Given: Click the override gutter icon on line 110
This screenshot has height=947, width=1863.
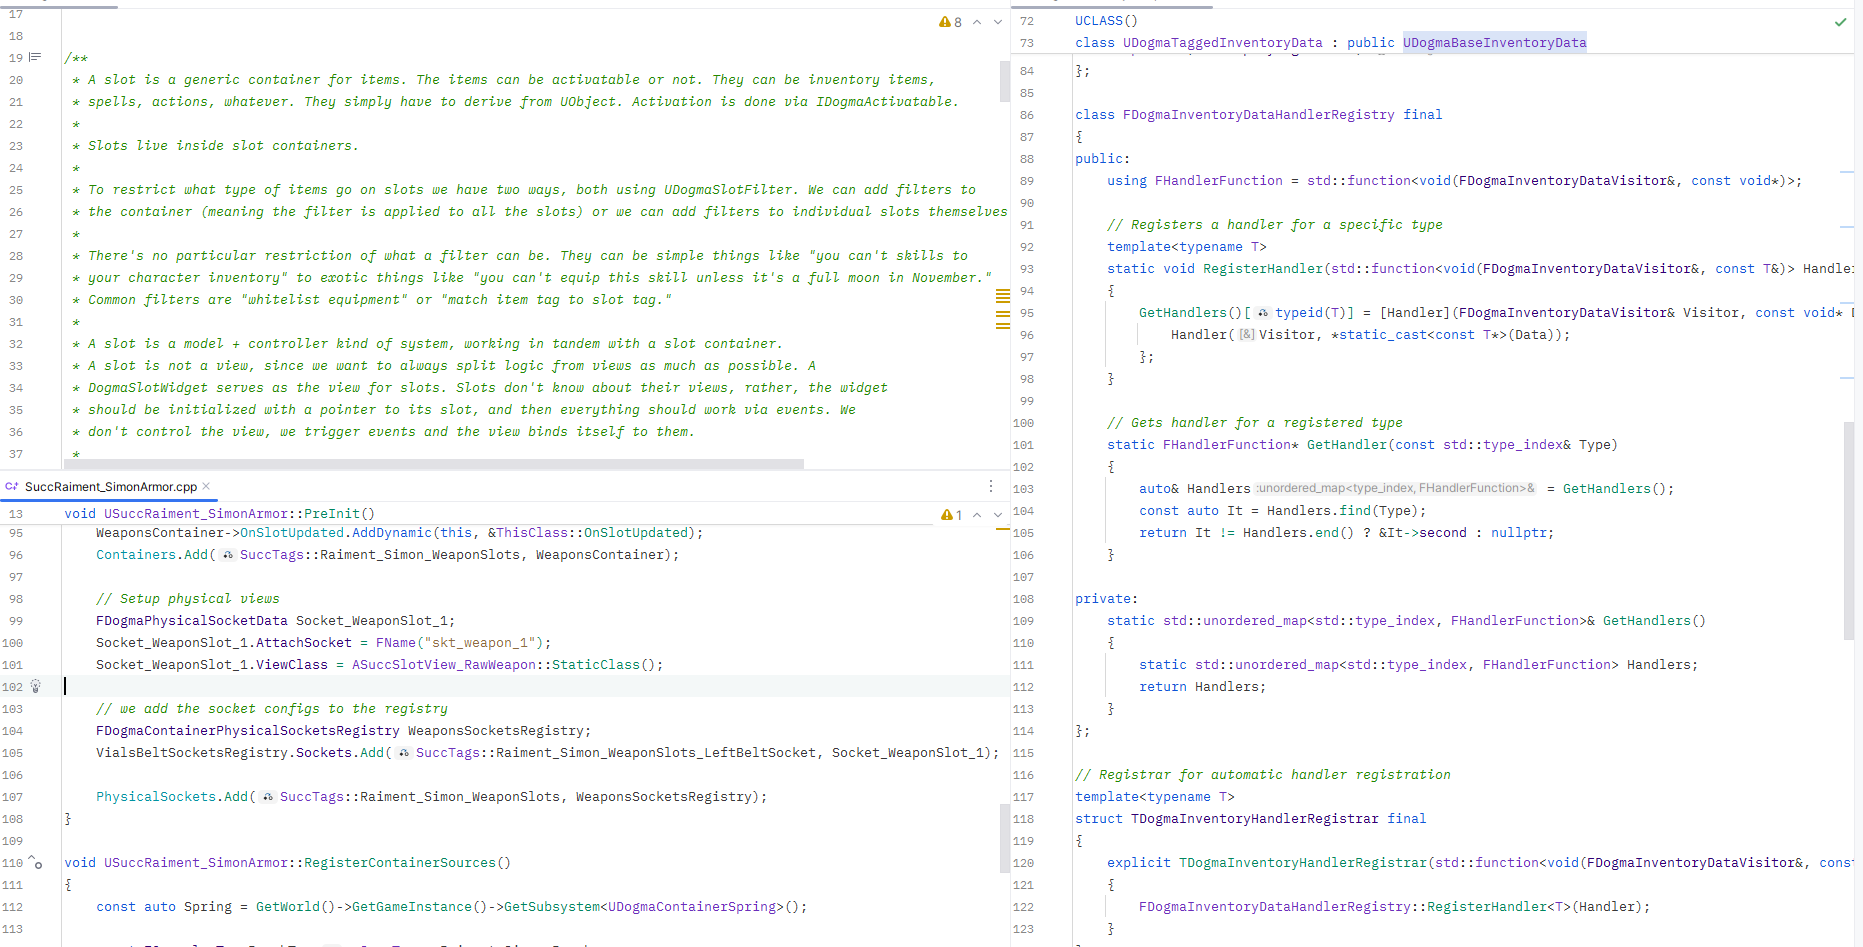Looking at the screenshot, I should (x=35, y=862).
